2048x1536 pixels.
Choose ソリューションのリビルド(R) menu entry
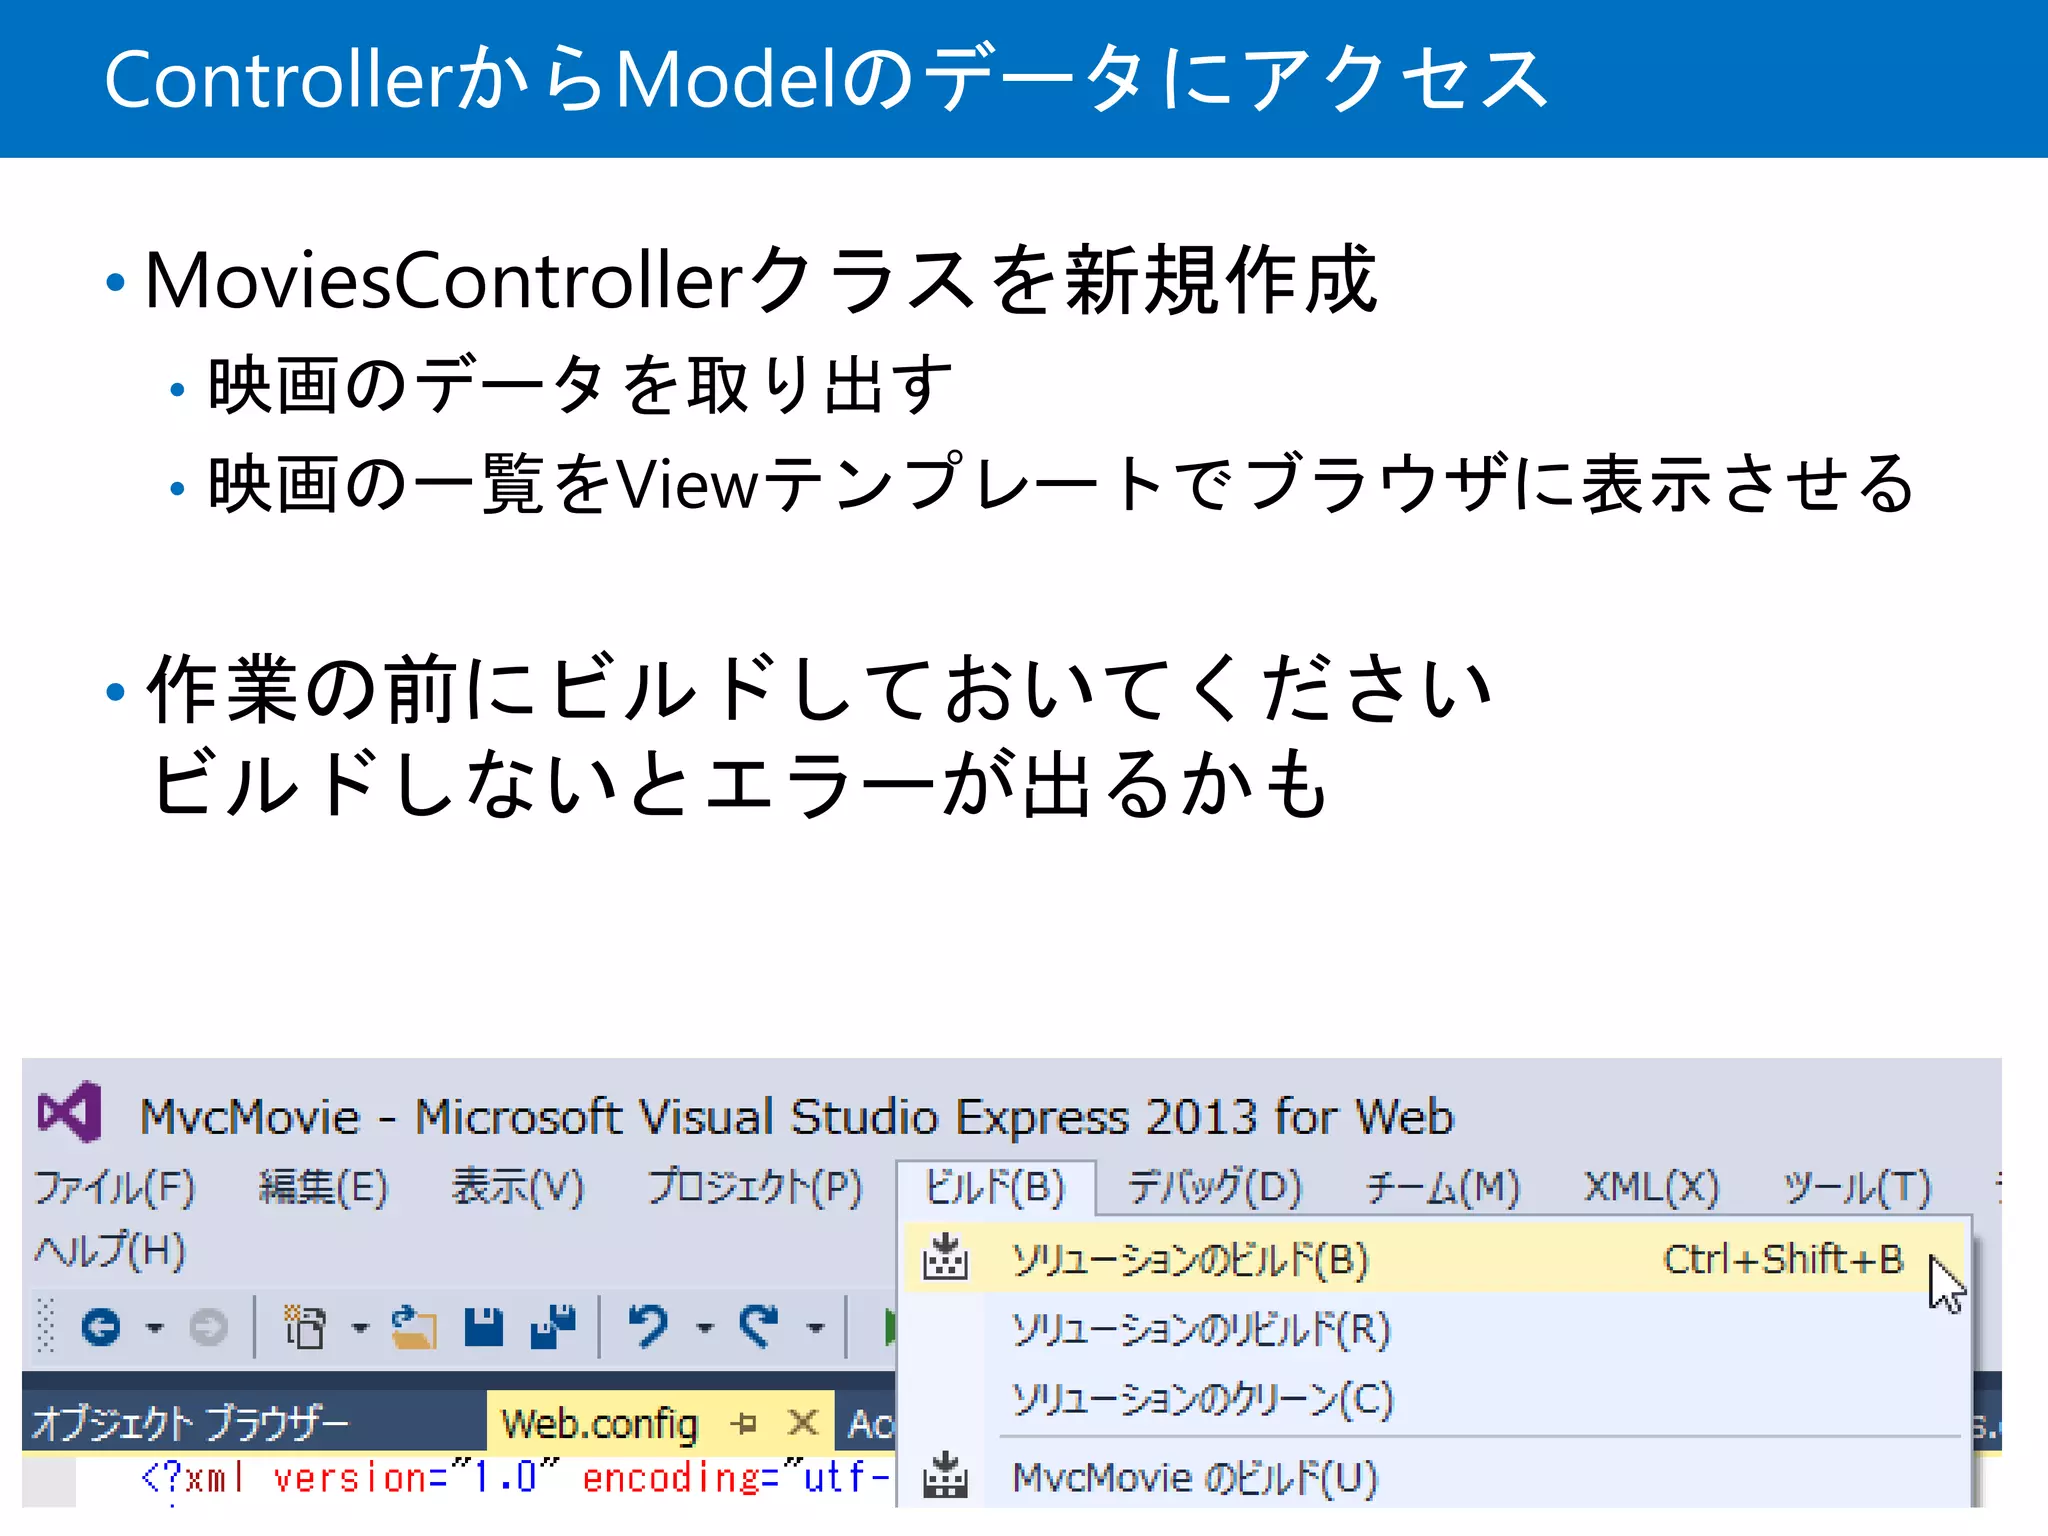tap(1436, 1329)
